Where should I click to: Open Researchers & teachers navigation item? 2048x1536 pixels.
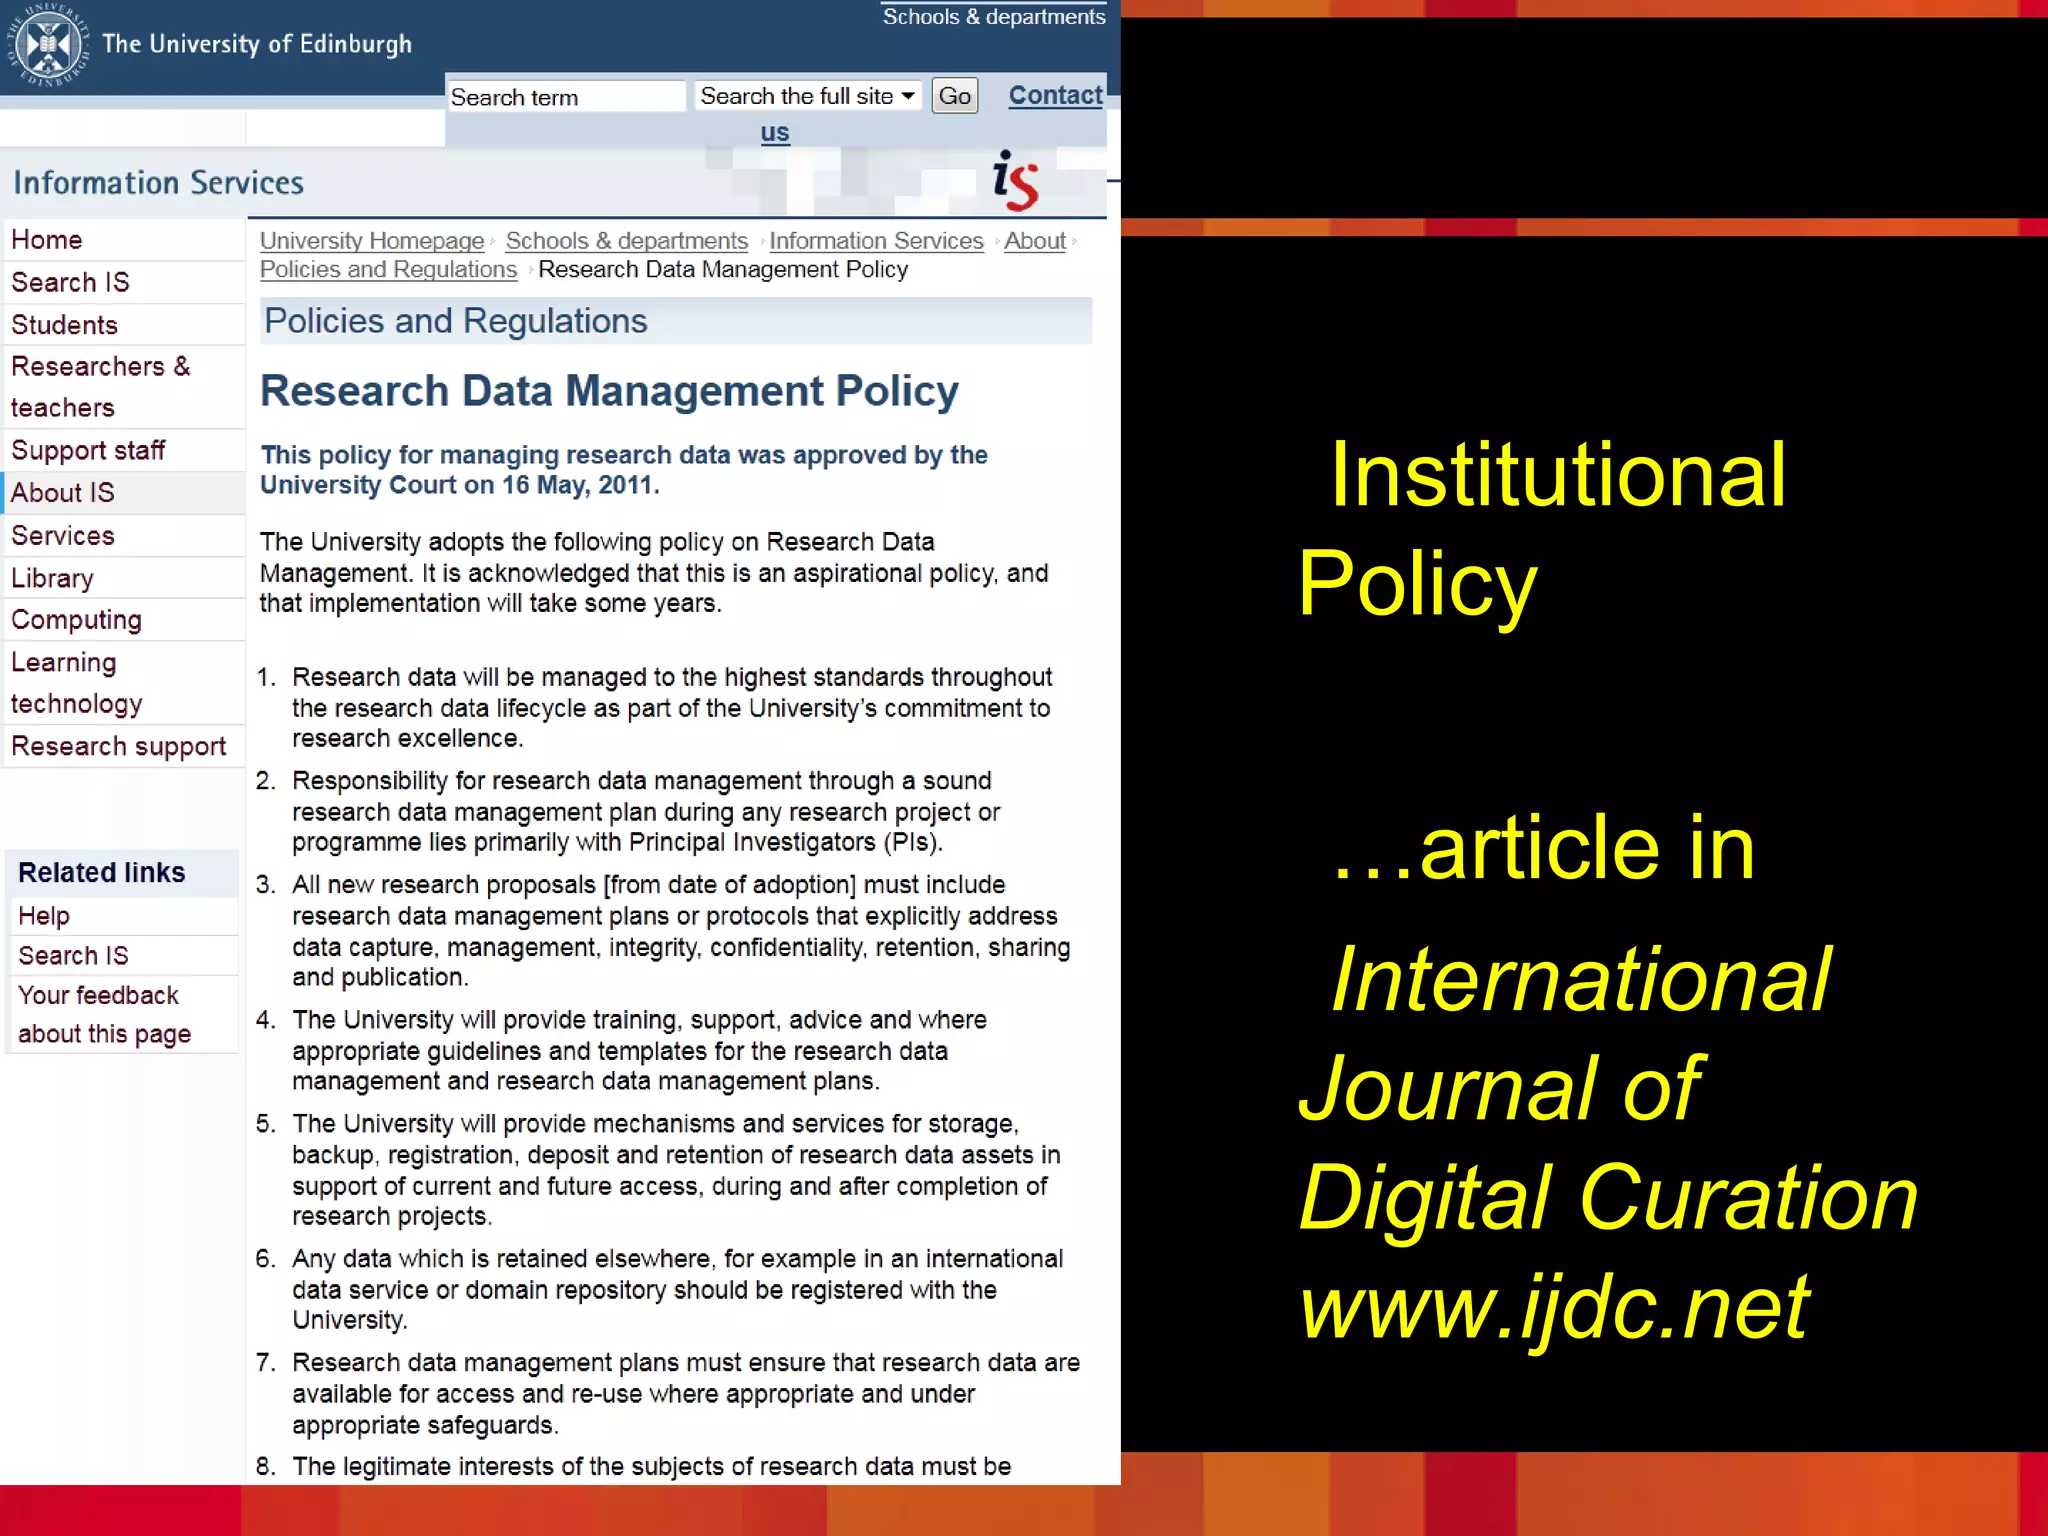pyautogui.click(x=125, y=387)
